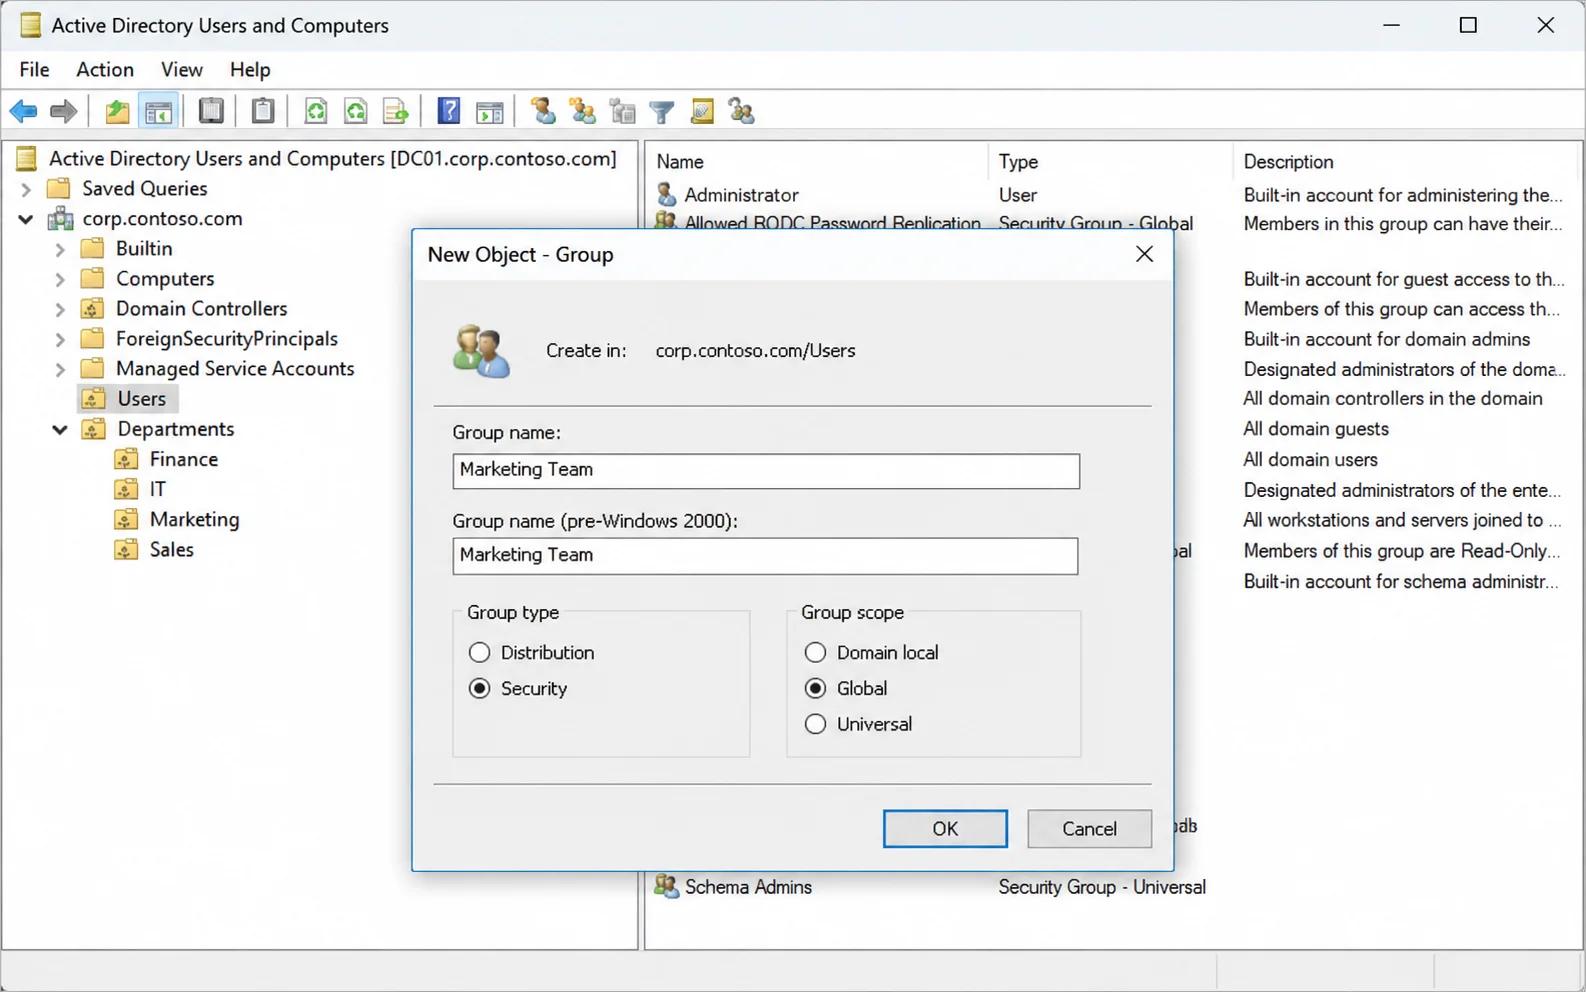Click Cancel in the New Object dialog
This screenshot has width=1586, height=992.
pos(1089,829)
